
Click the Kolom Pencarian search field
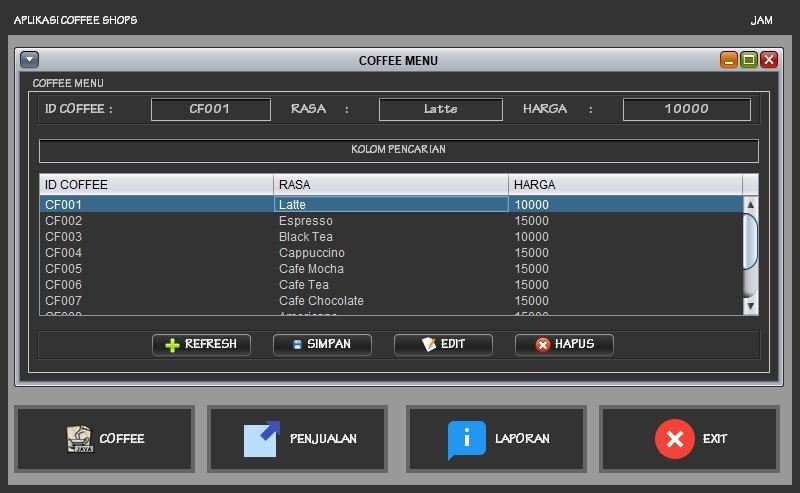pos(398,151)
